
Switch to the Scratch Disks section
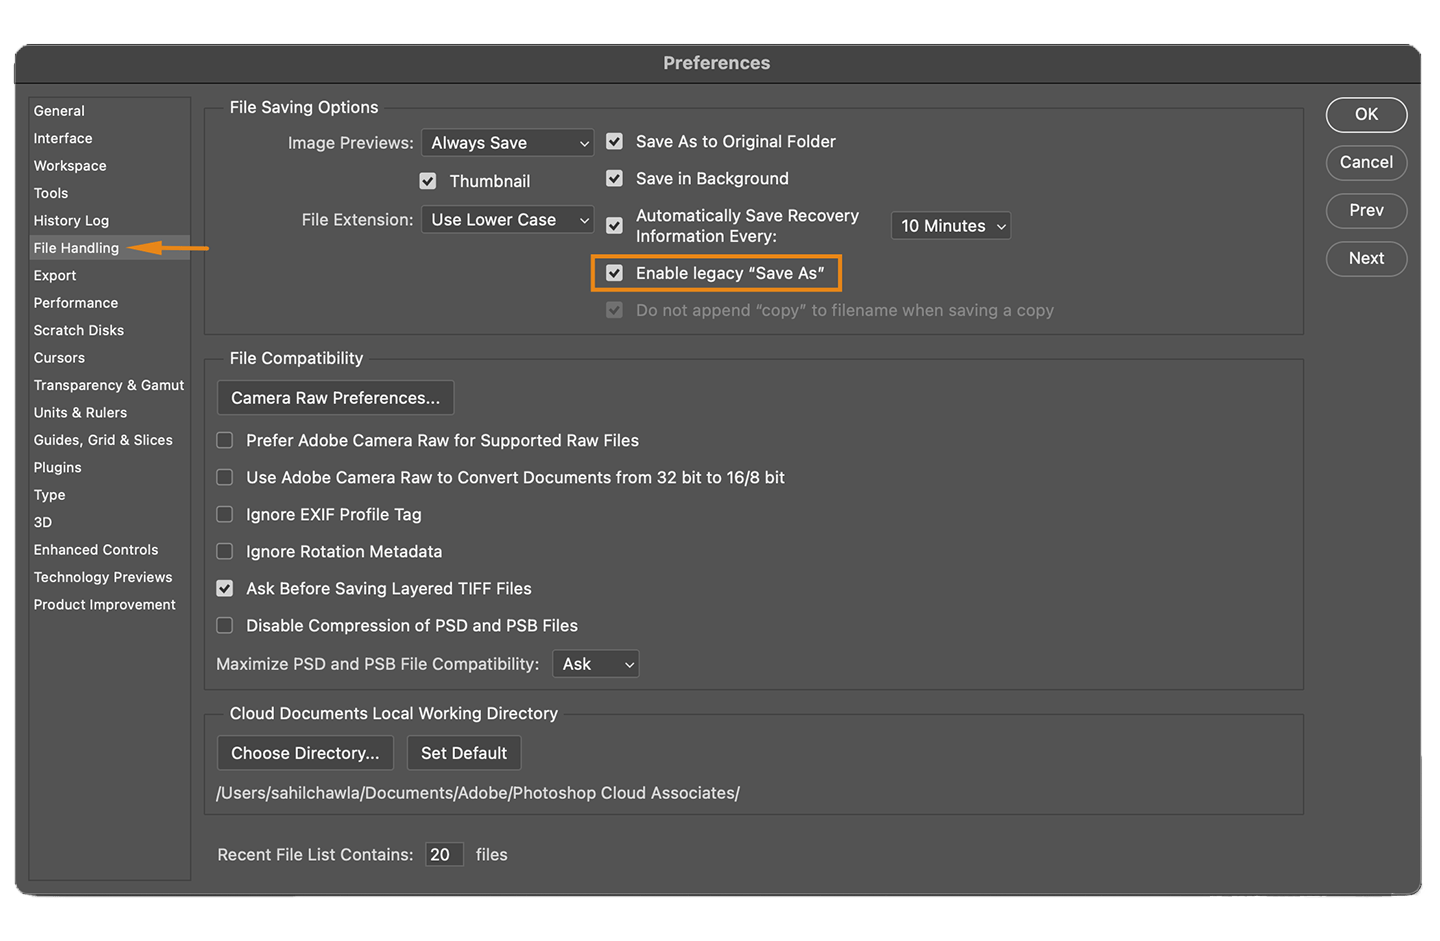pyautogui.click(x=78, y=329)
